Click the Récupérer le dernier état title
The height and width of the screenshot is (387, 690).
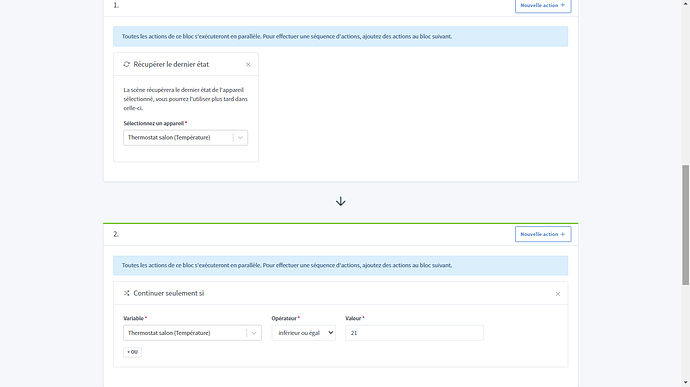coord(171,64)
